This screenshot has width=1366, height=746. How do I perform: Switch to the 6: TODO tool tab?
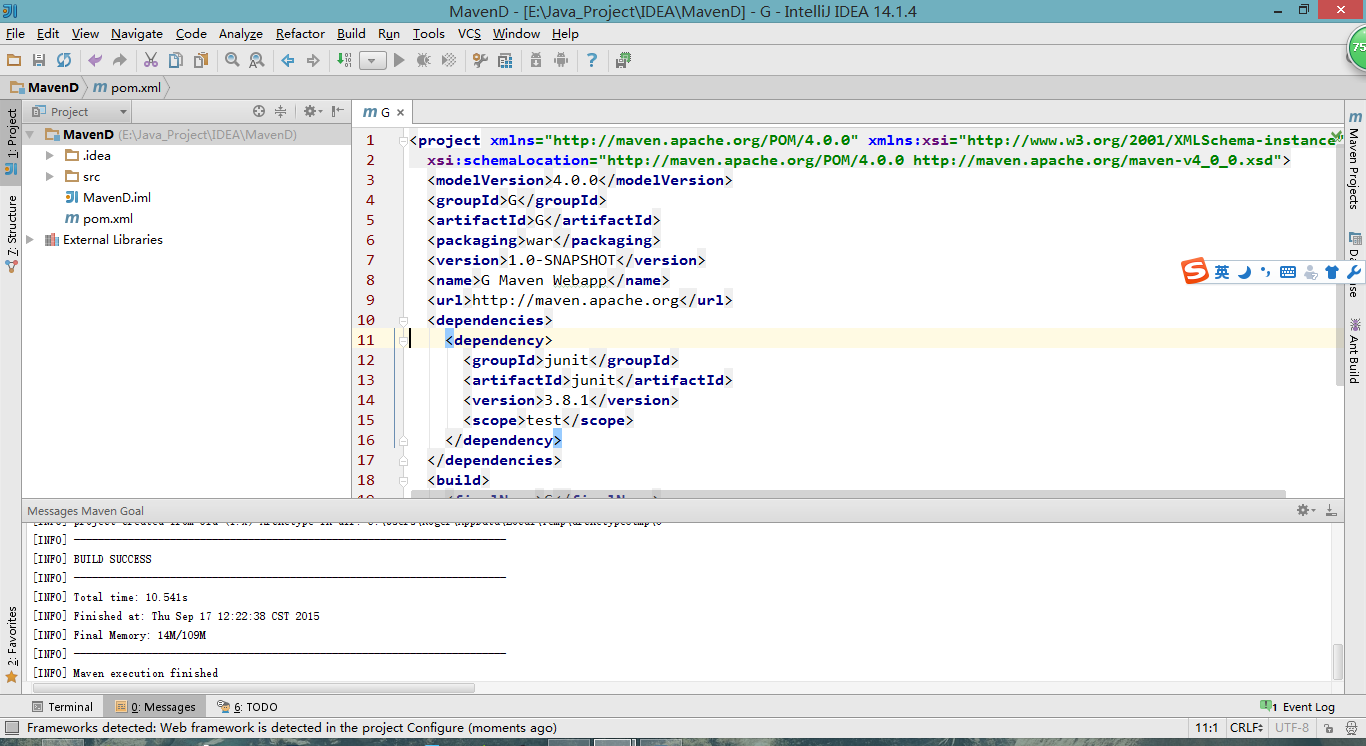pos(248,706)
